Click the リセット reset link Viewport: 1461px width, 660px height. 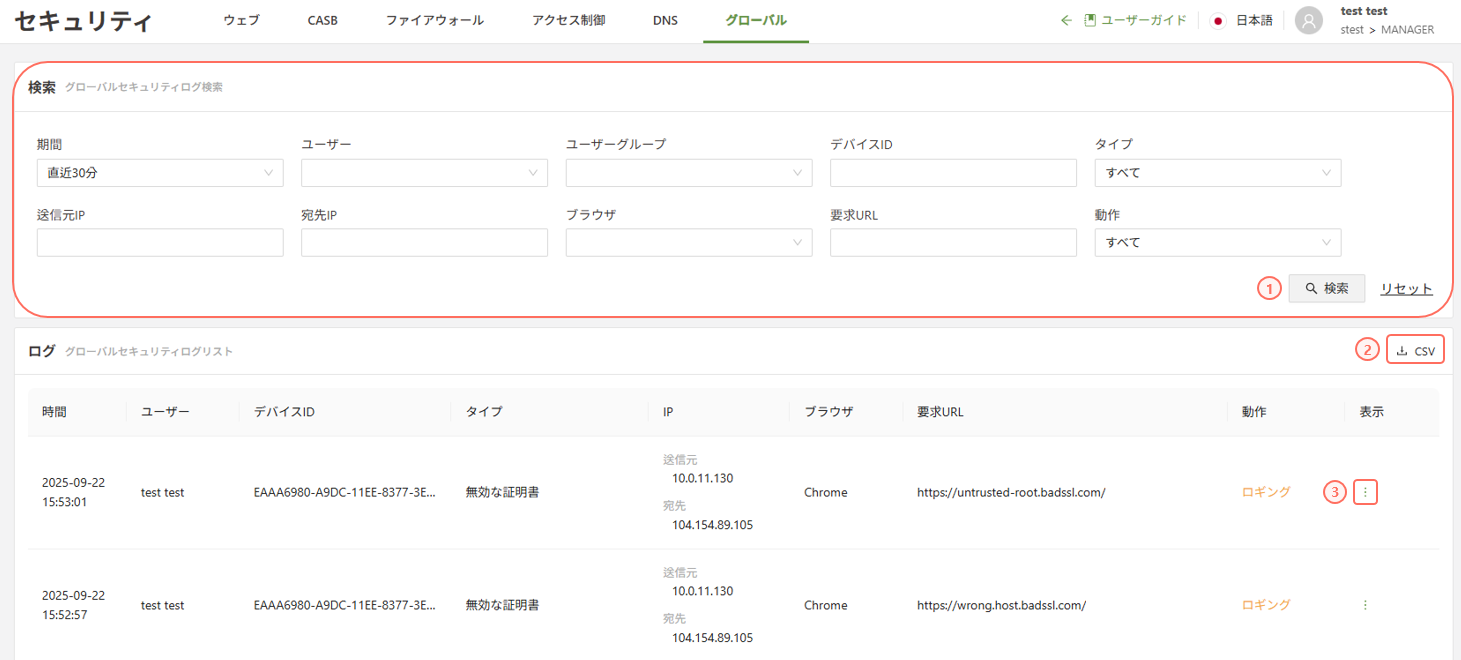click(1406, 289)
